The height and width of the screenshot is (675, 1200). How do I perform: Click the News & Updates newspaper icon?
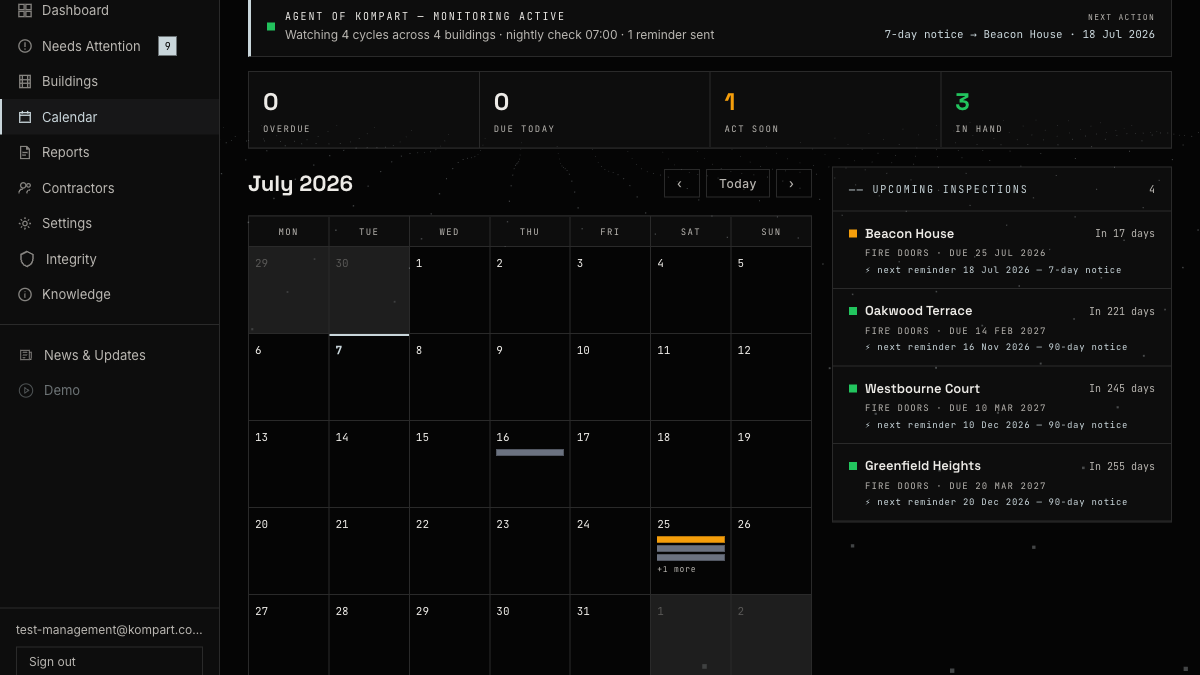(x=26, y=355)
